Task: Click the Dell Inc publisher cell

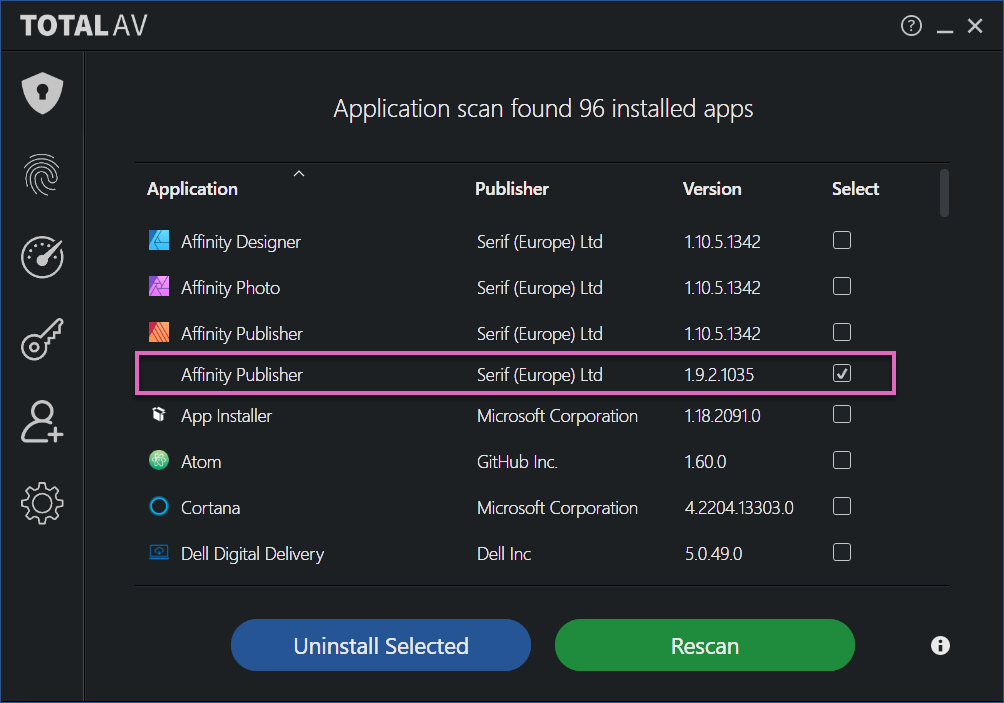Action: pyautogui.click(x=504, y=554)
